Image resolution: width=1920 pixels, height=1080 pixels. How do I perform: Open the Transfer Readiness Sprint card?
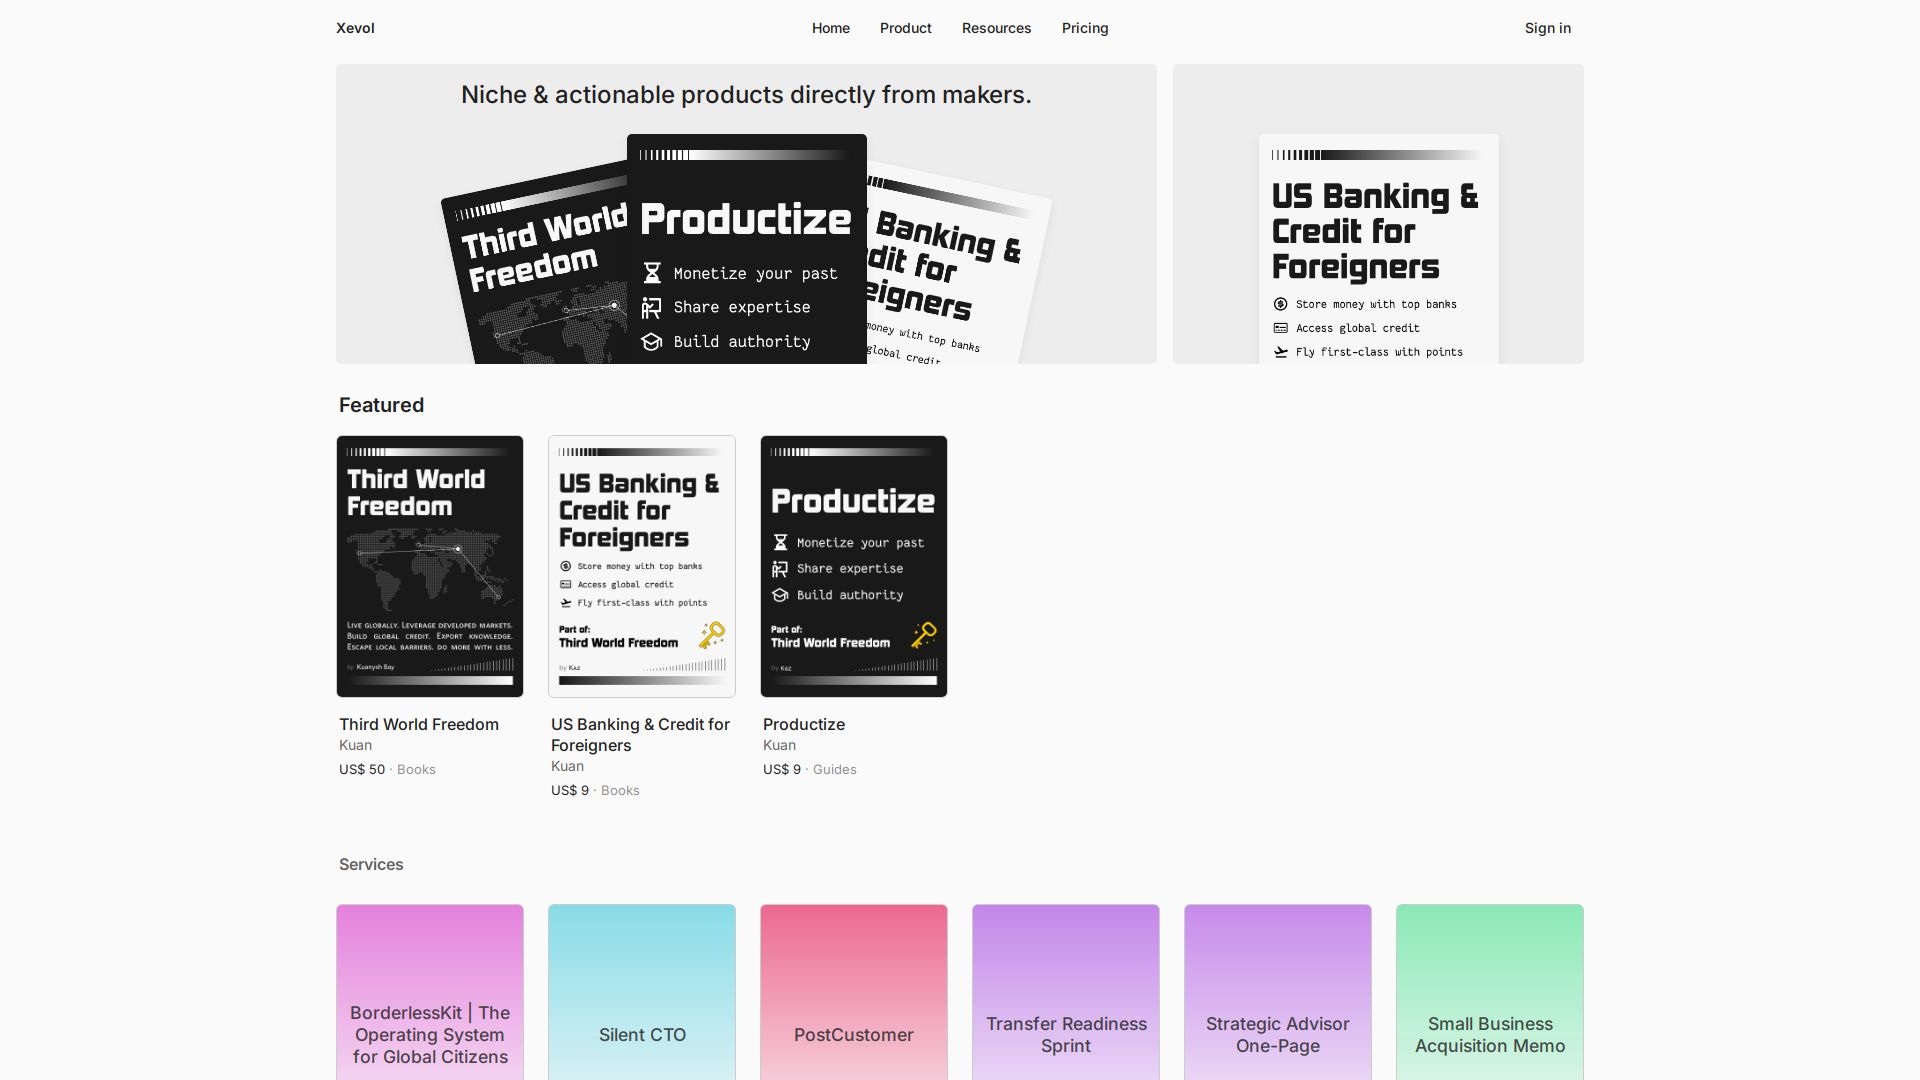1066,992
